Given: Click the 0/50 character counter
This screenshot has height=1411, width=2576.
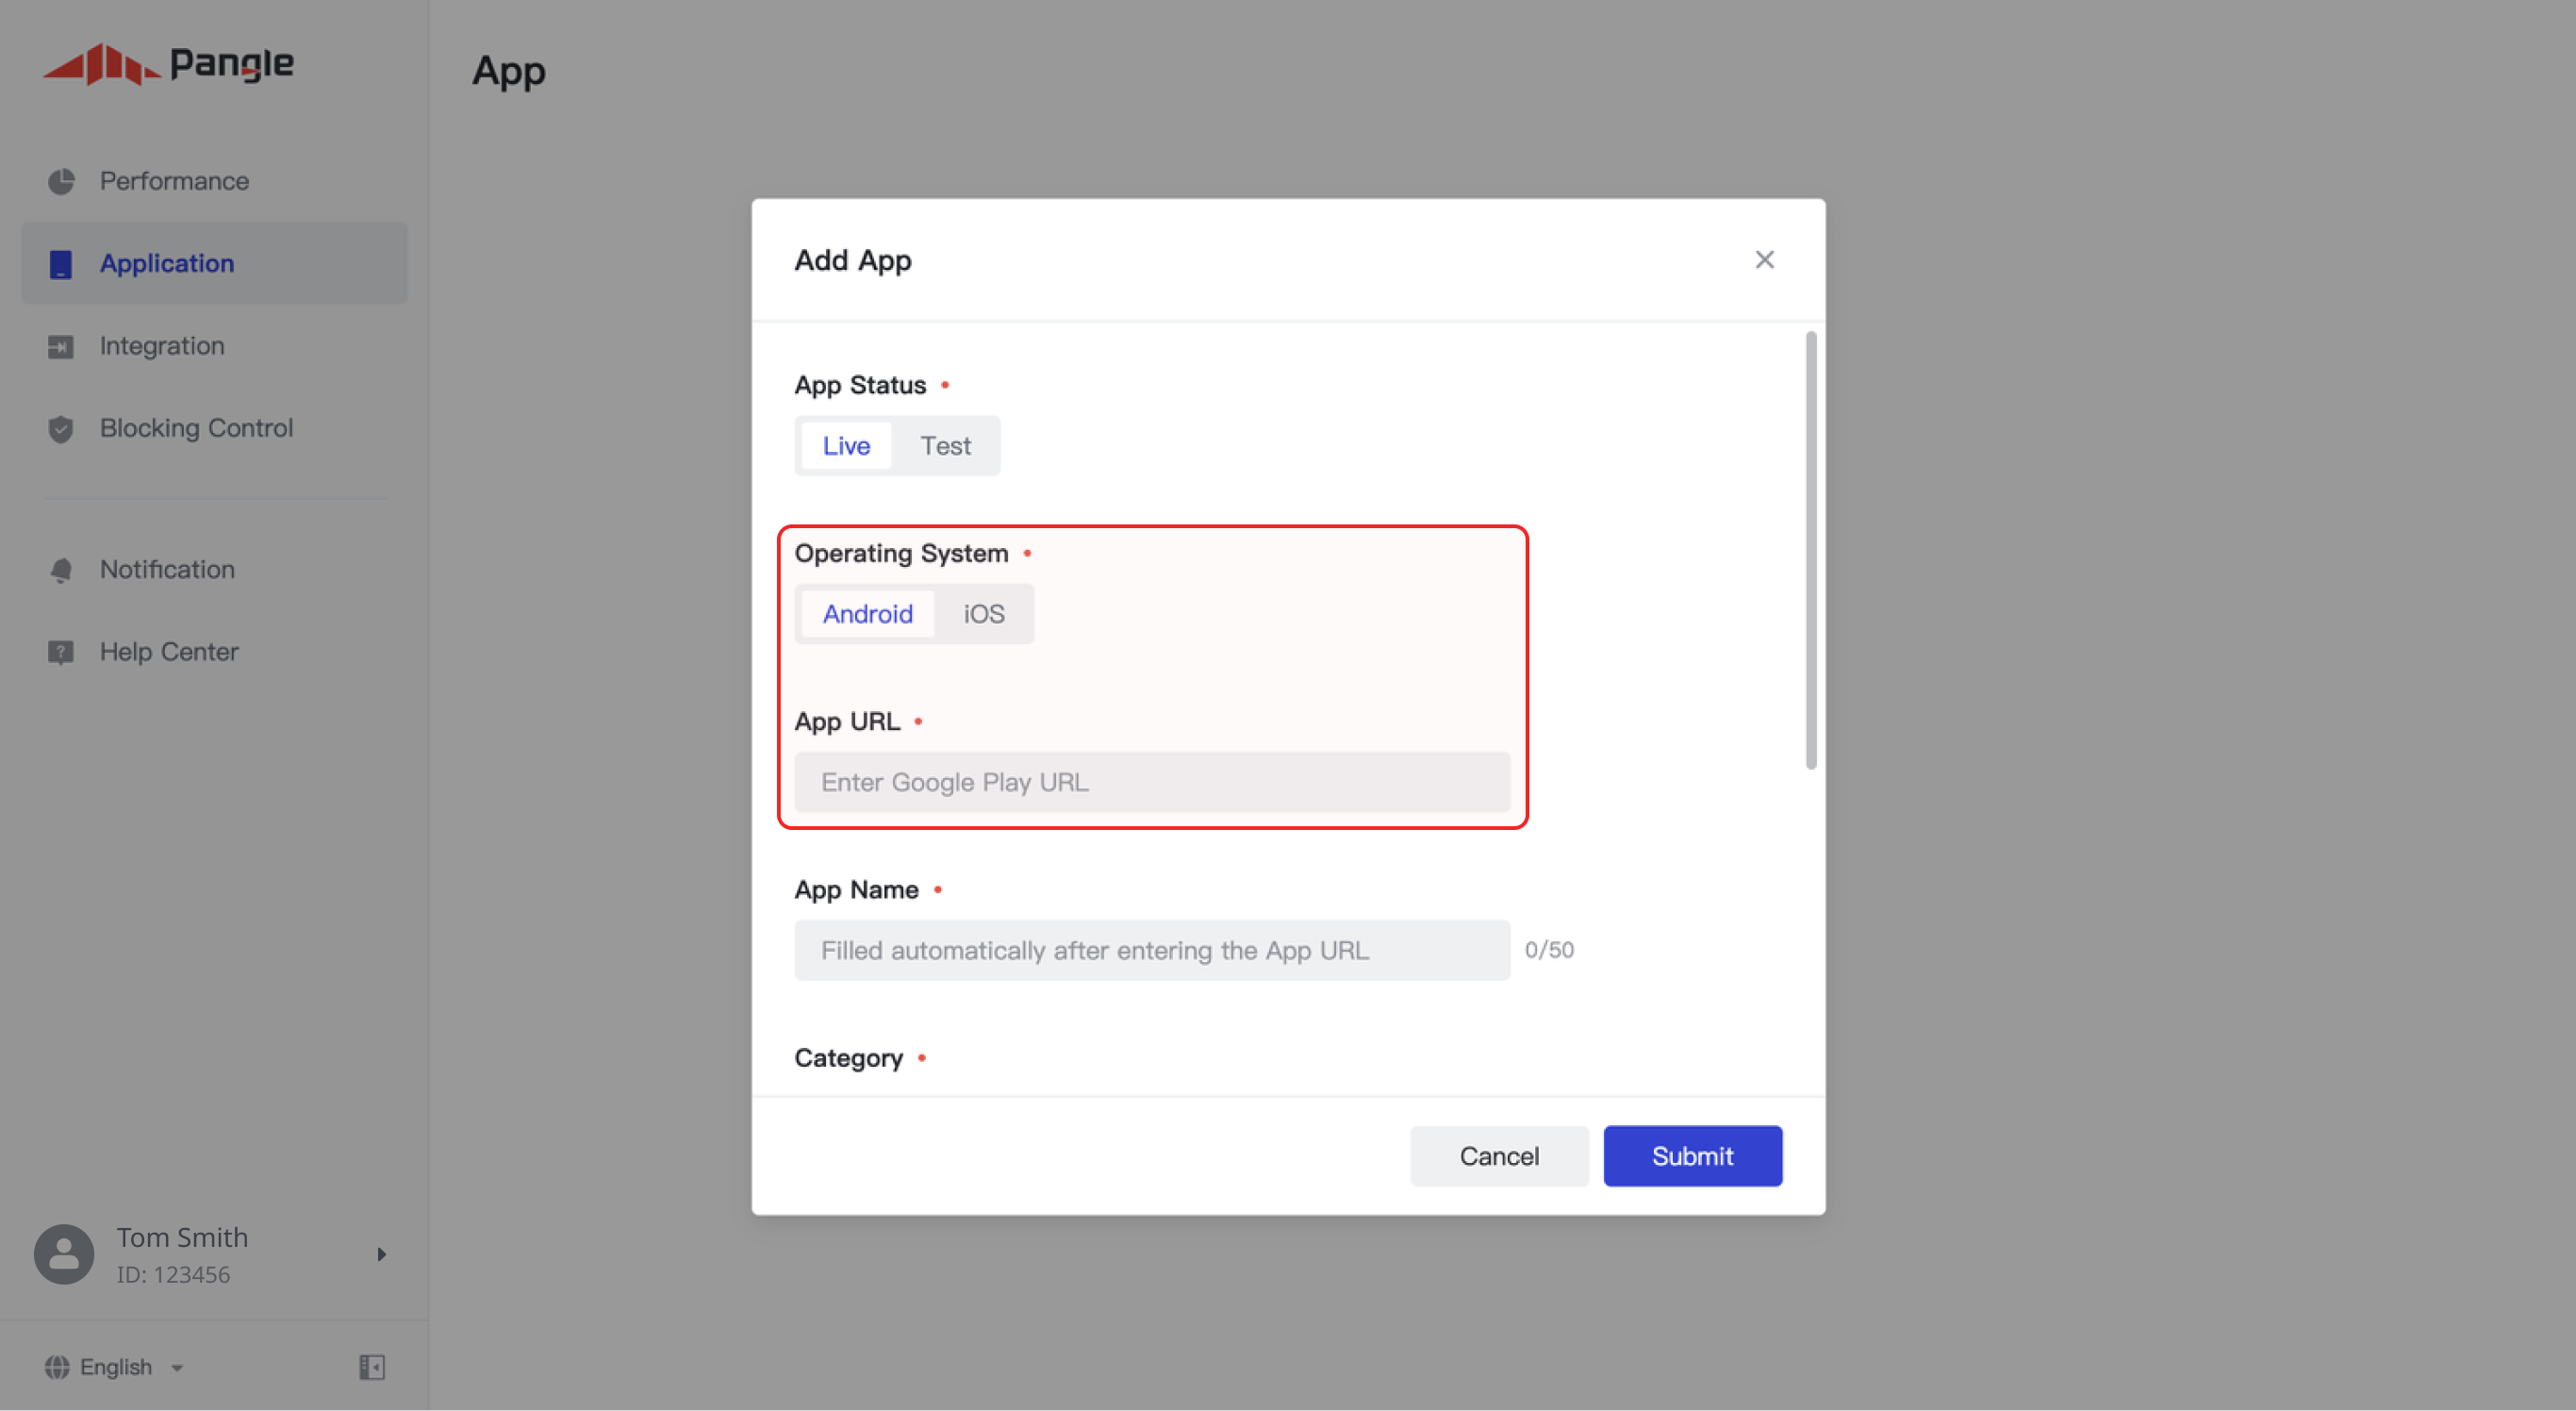Looking at the screenshot, I should [x=1549, y=950].
